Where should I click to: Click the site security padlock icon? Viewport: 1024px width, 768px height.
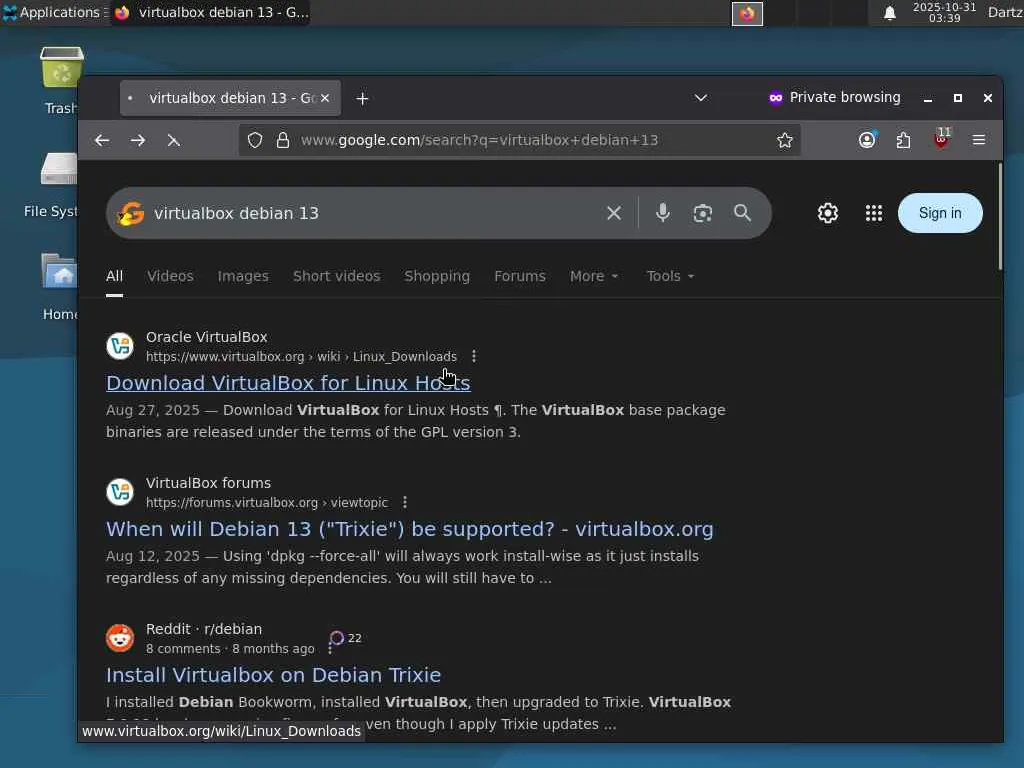click(x=283, y=140)
